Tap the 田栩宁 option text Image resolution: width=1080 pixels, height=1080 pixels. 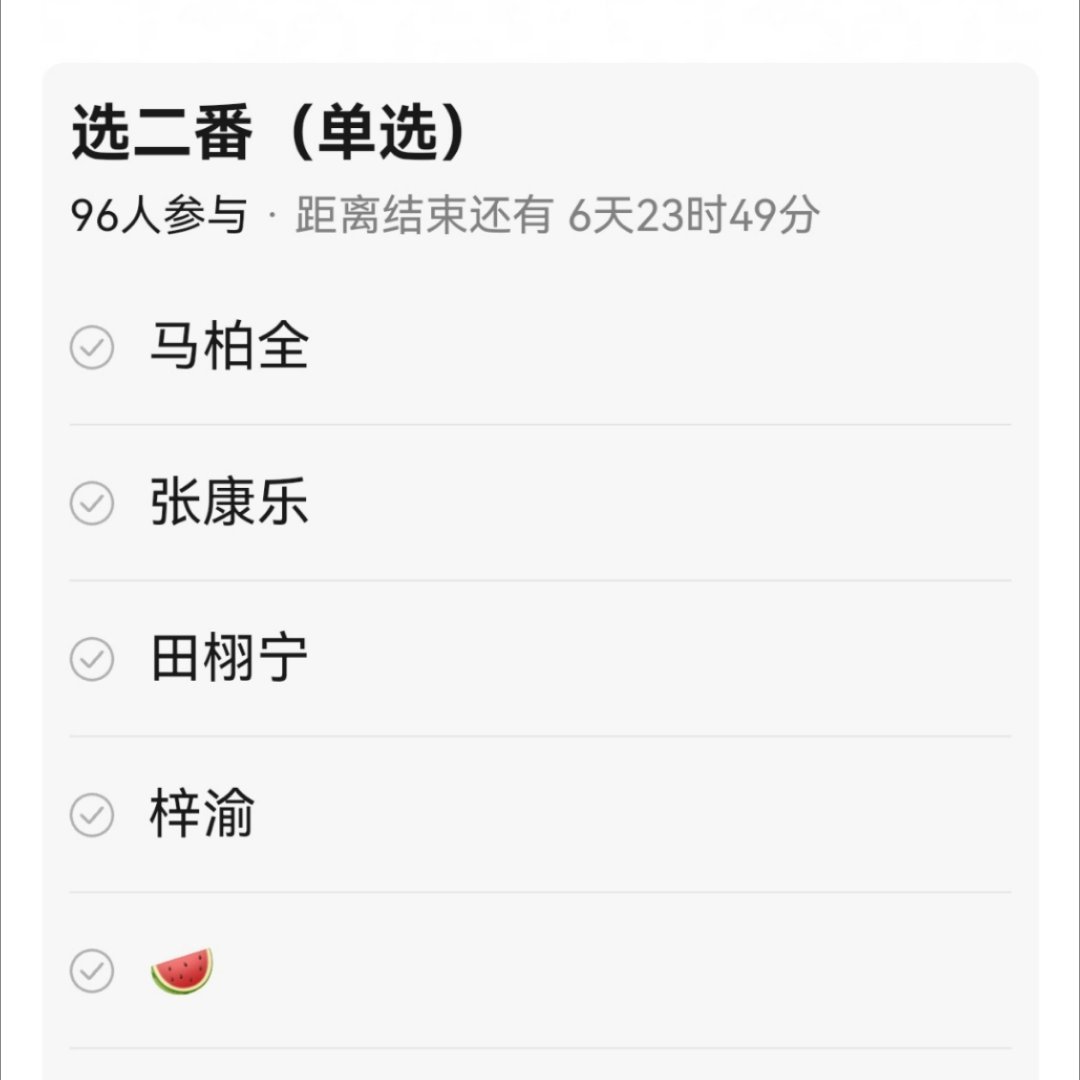pyautogui.click(x=229, y=658)
